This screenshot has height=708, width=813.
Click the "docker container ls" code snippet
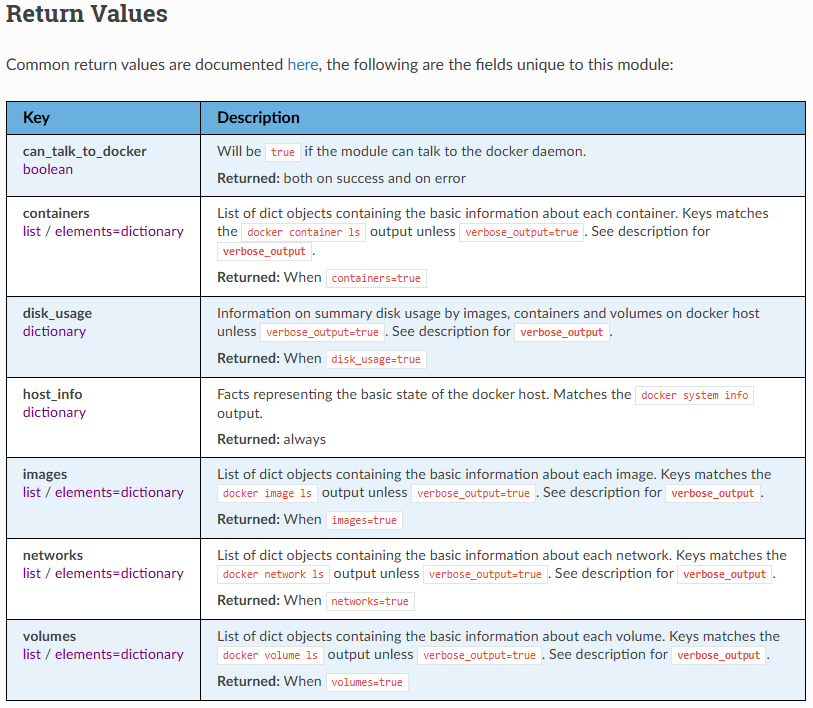coord(305,232)
